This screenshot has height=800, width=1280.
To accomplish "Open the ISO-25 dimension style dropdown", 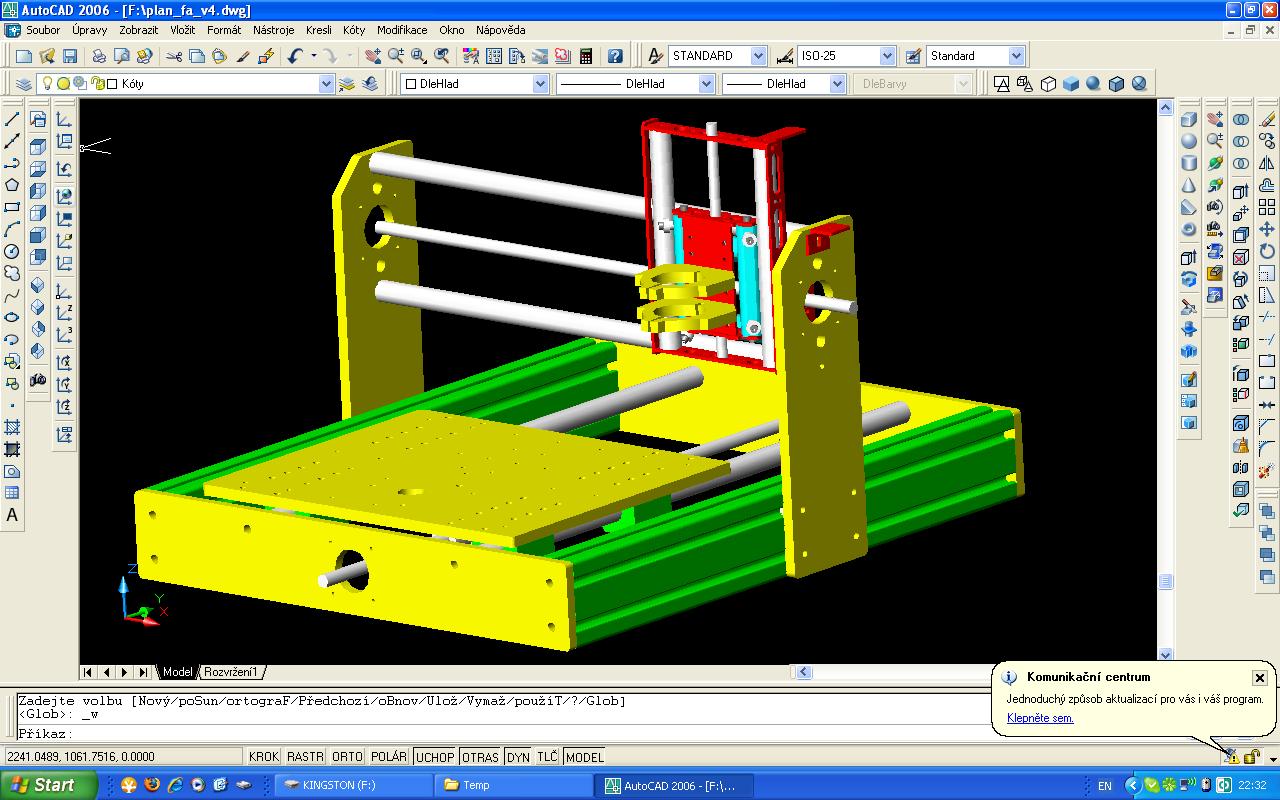I will pos(886,56).
